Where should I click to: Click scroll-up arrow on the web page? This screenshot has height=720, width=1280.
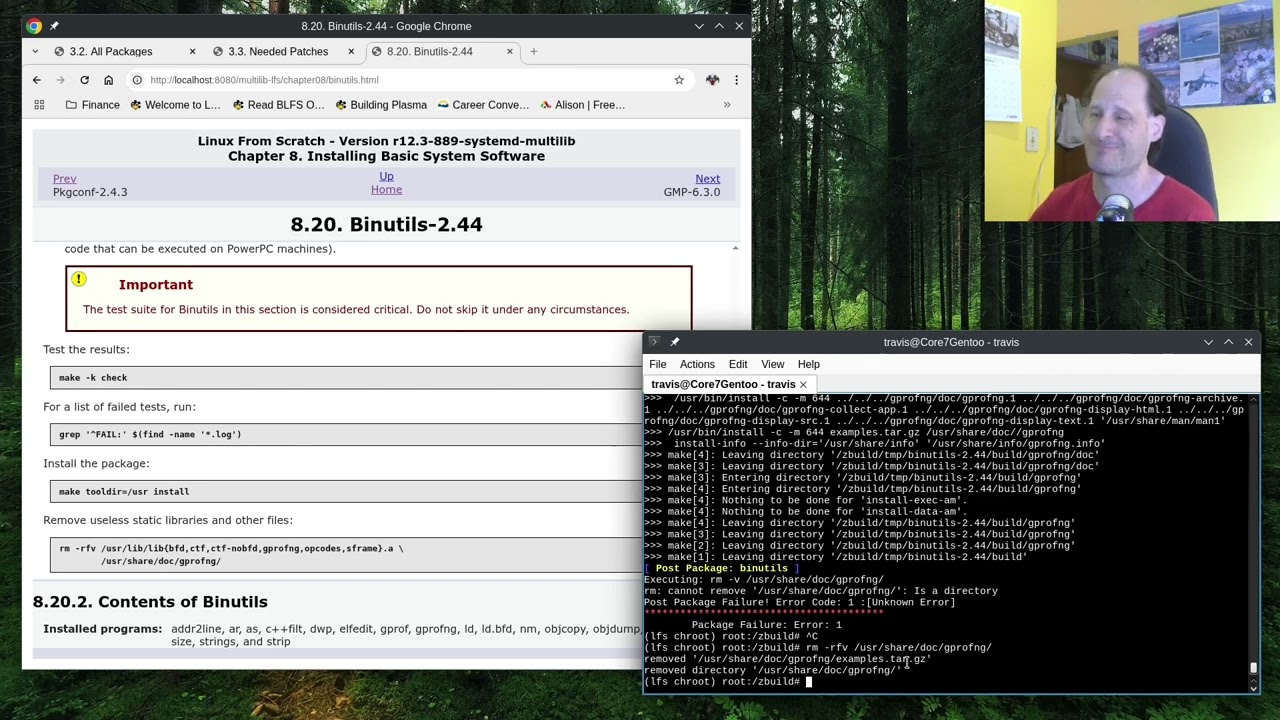pyautogui.click(x=735, y=248)
